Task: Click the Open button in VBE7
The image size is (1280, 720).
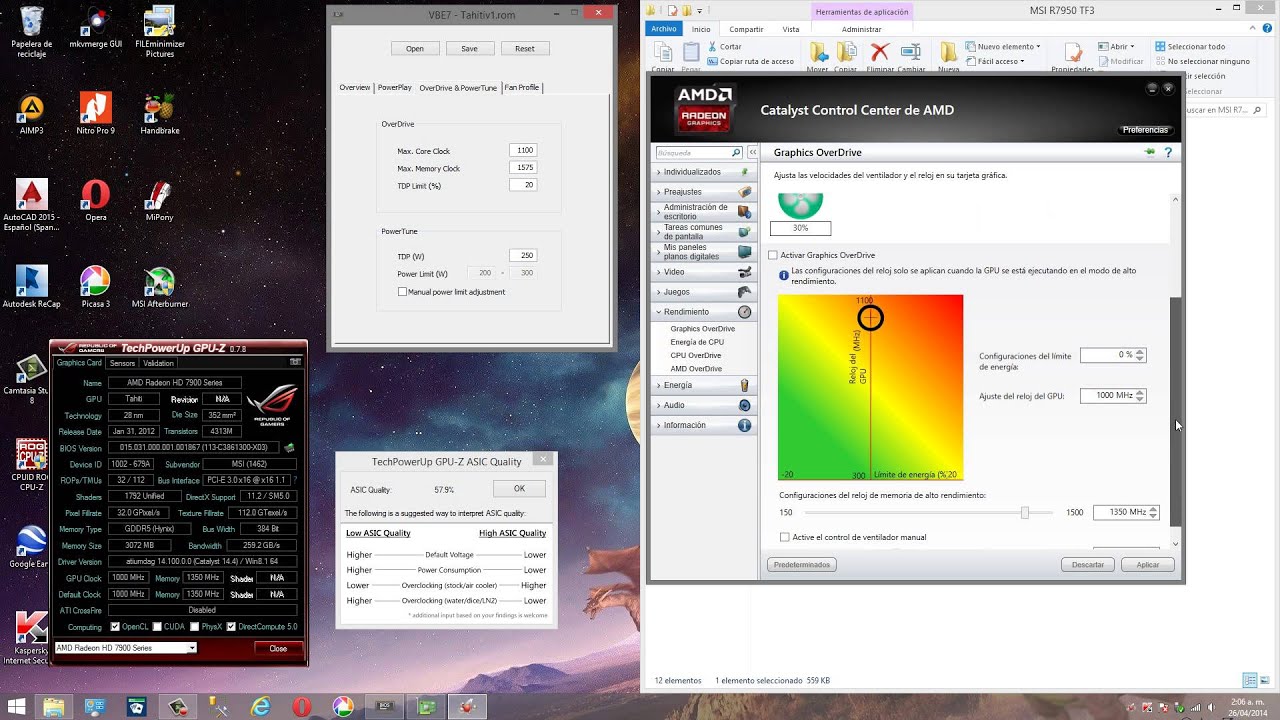Action: coord(415,48)
